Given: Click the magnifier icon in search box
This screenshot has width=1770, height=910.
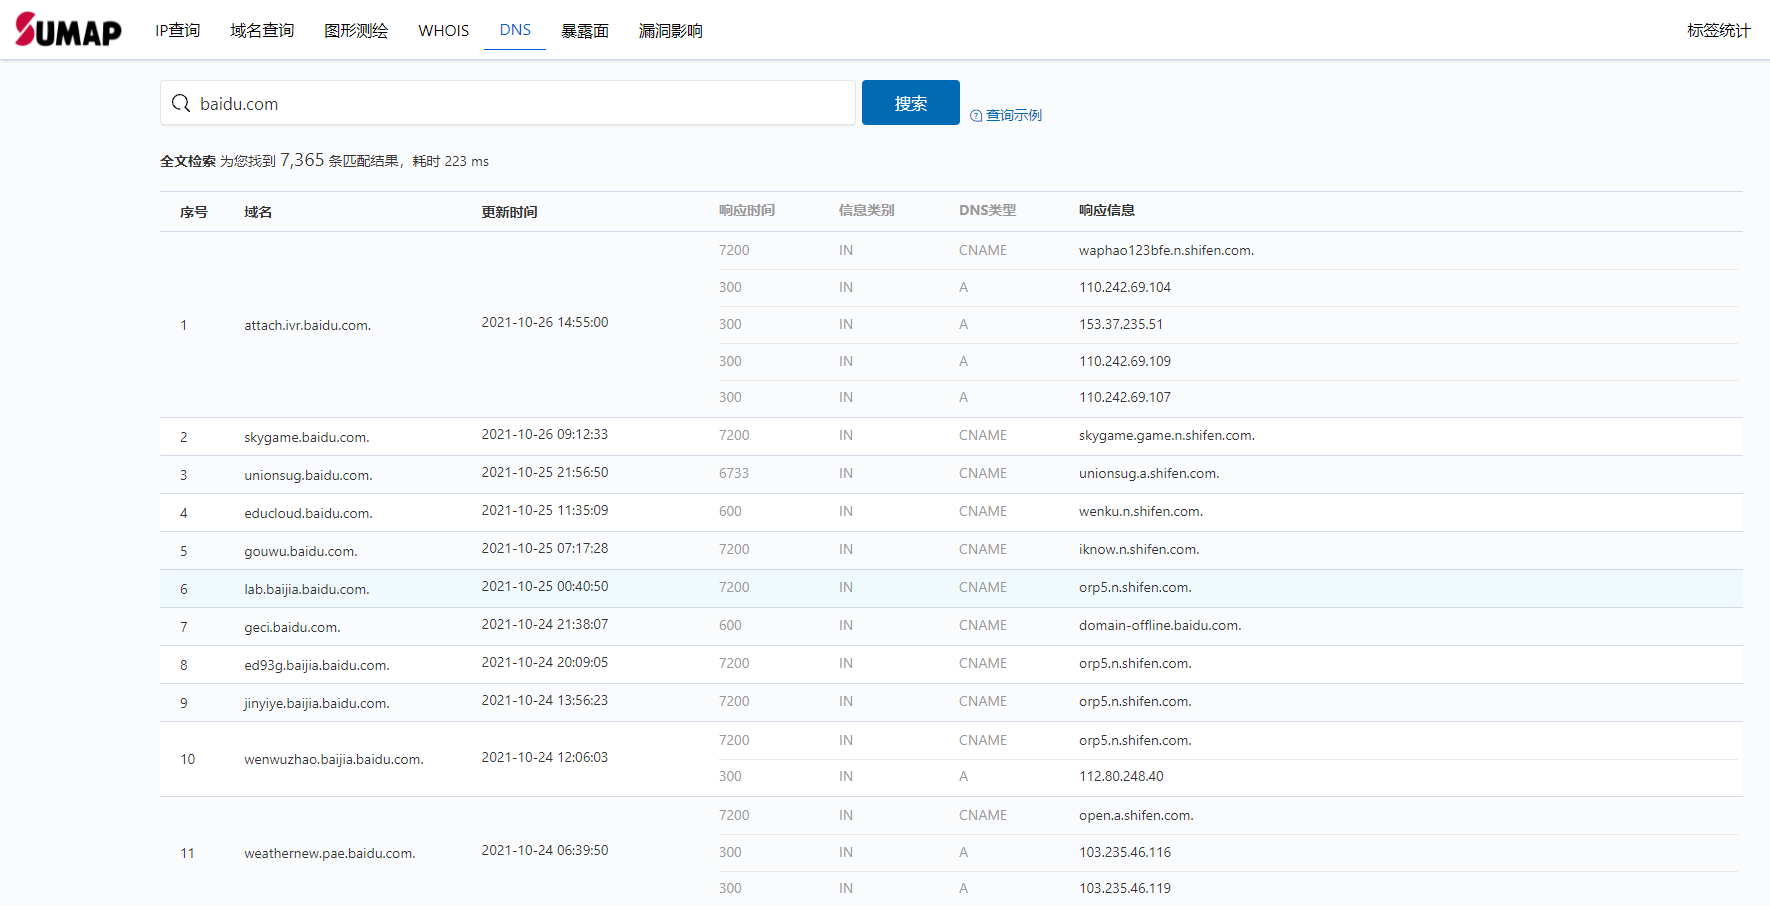Looking at the screenshot, I should (181, 103).
